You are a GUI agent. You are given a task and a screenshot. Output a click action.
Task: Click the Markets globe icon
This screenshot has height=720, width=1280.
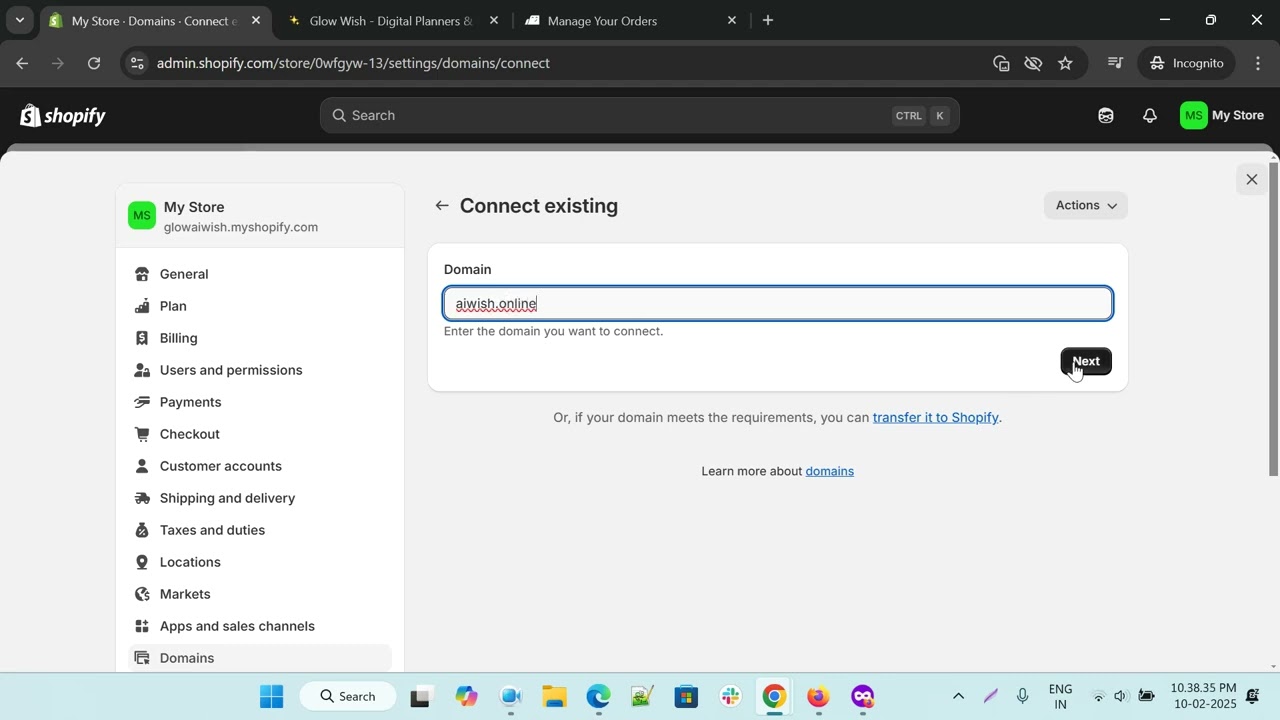142,594
